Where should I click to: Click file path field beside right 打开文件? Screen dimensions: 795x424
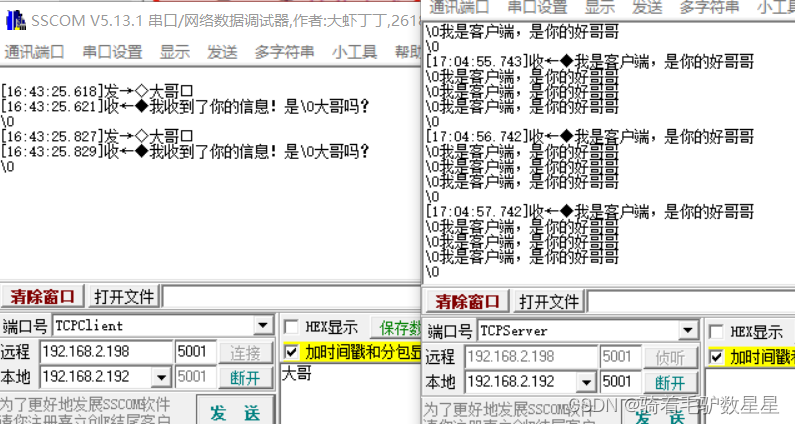coord(691,302)
